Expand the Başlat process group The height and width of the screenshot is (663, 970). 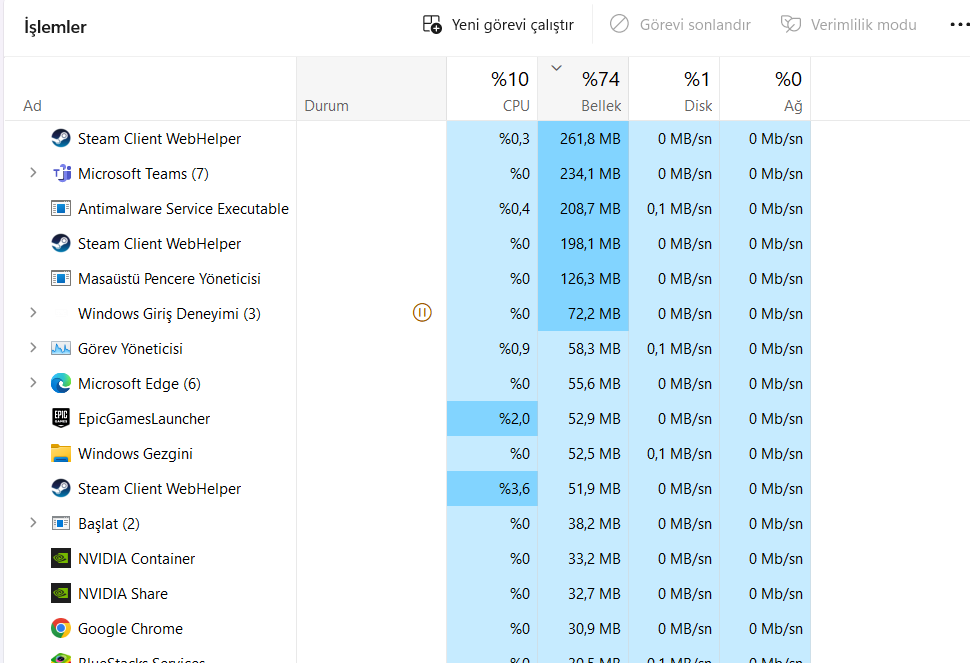pyautogui.click(x=33, y=523)
